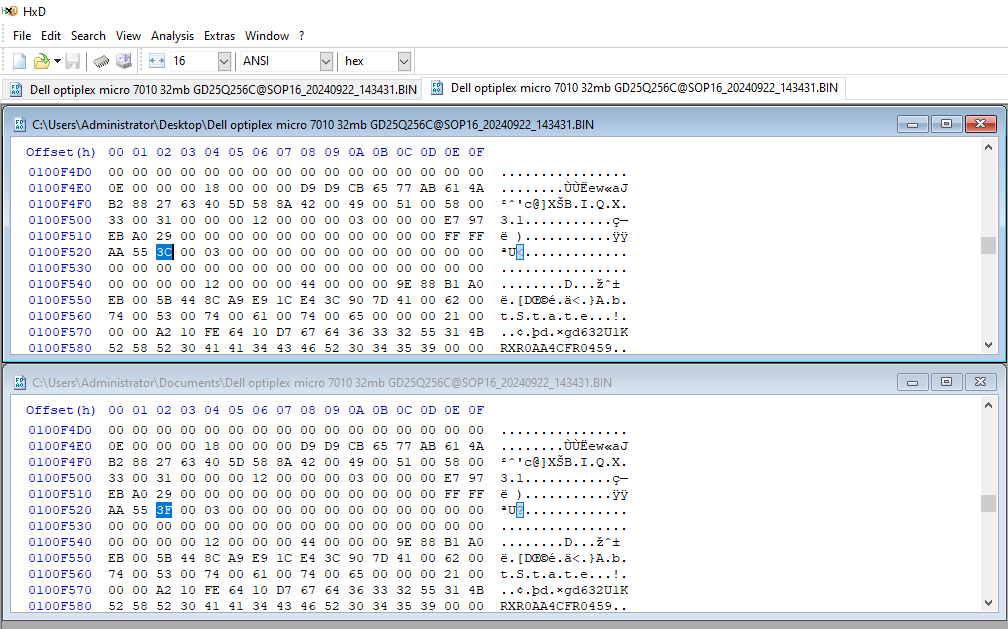Click the Documents file window's document icon
Viewport: 1008px width, 629px height.
tap(19, 383)
